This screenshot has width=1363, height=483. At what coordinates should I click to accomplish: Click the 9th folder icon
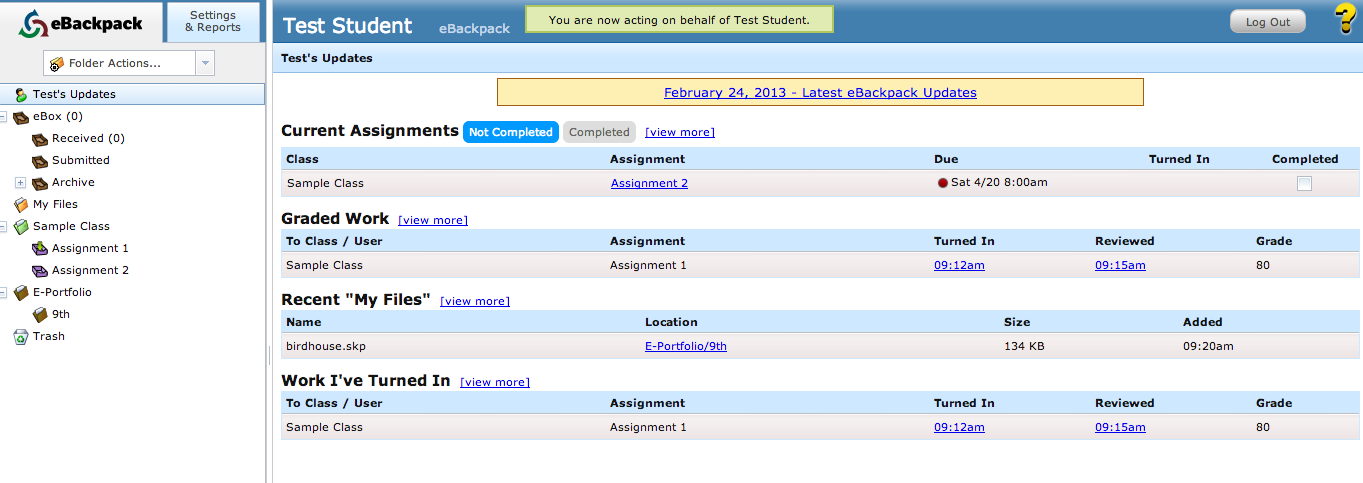pyautogui.click(x=40, y=315)
